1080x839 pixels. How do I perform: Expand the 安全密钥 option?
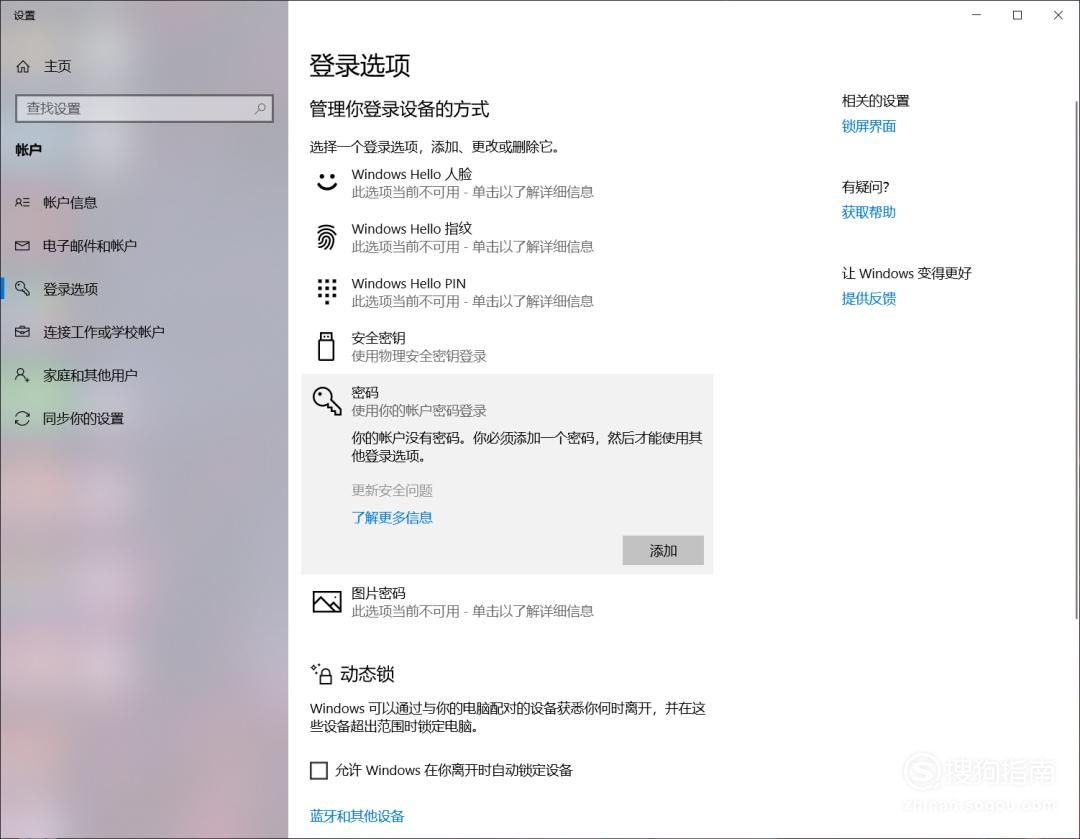tap(507, 346)
